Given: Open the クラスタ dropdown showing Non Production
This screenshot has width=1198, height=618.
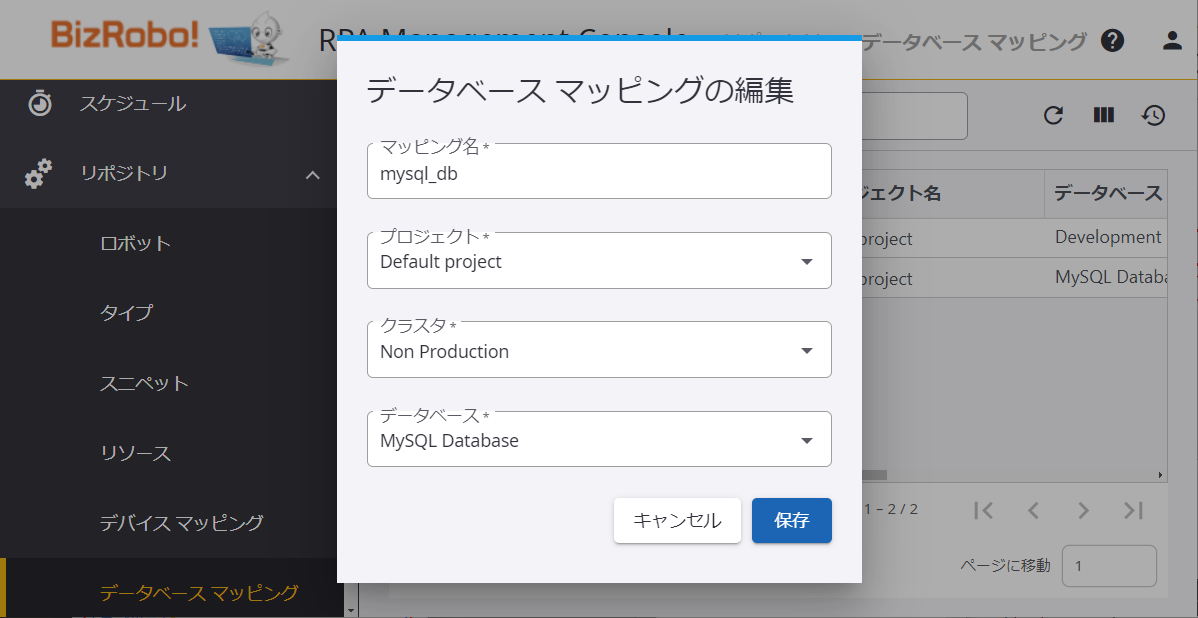Looking at the screenshot, I should pos(599,350).
